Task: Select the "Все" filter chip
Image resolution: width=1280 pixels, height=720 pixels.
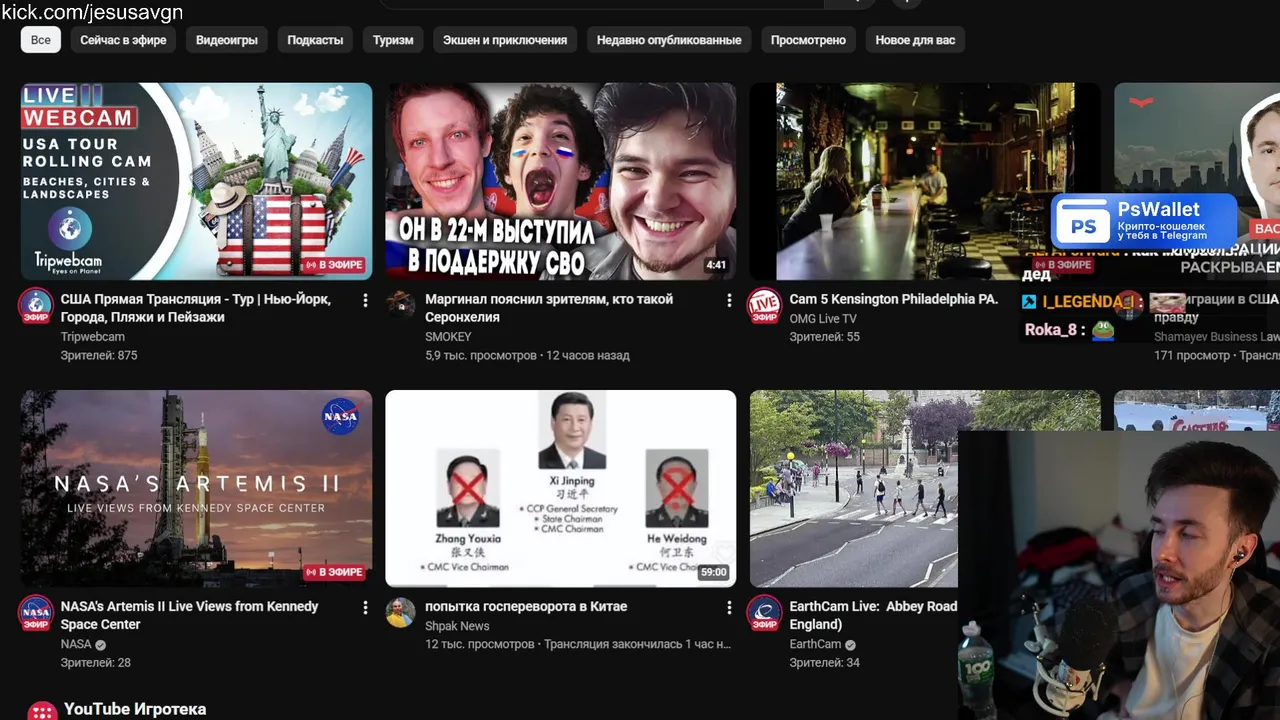Action: click(x=41, y=40)
